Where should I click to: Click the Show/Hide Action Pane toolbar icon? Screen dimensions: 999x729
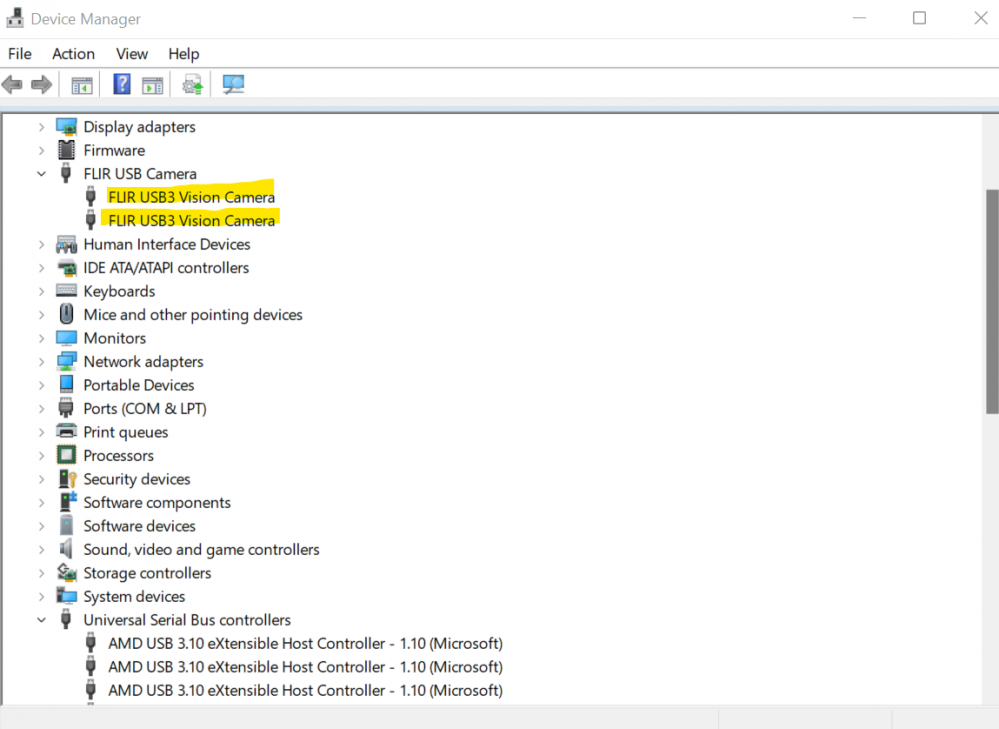pos(152,85)
